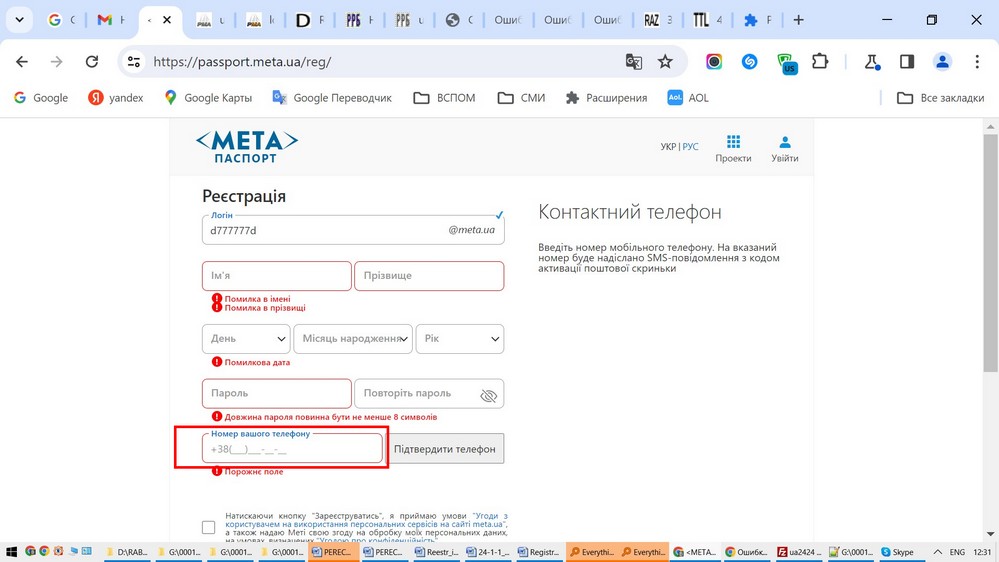999x562 pixels.
Task: Switch language to УКР
Action: [x=668, y=147]
